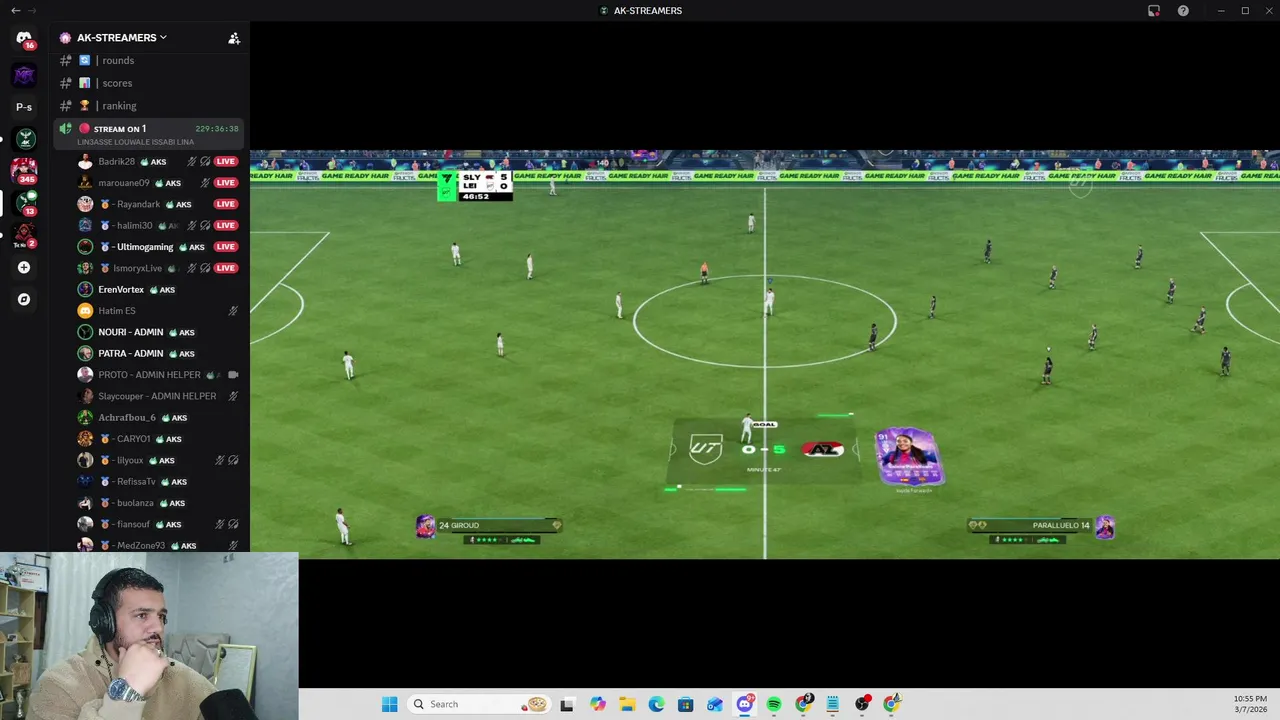This screenshot has height=720, width=1280.
Task: Open Microsoft Store from taskbar
Action: [x=685, y=704]
